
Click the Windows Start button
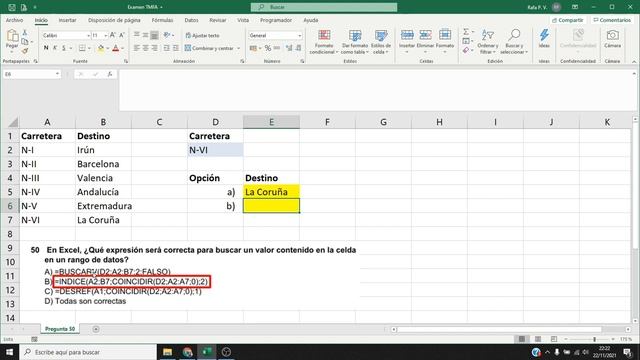[x=9, y=352]
